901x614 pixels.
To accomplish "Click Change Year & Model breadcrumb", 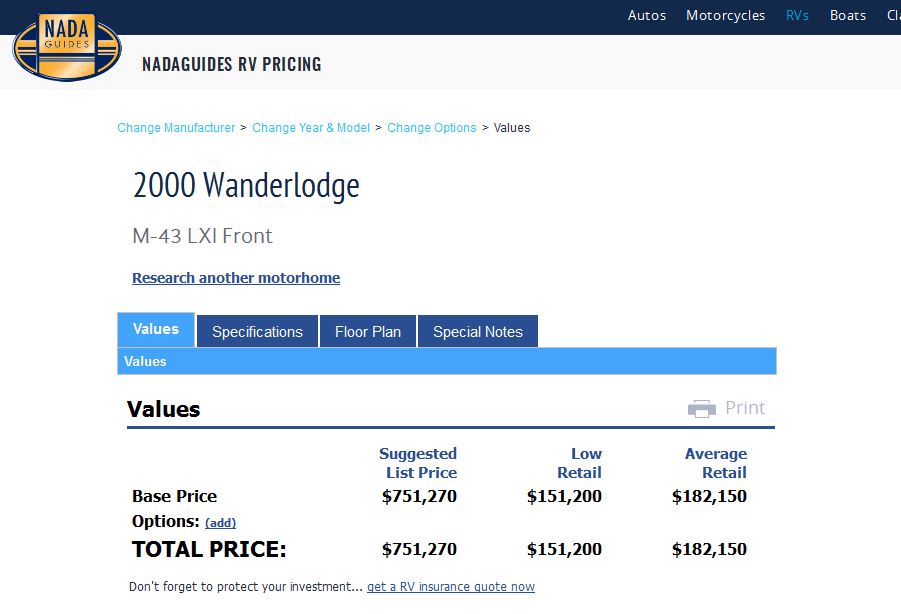I will pyautogui.click(x=311, y=128).
